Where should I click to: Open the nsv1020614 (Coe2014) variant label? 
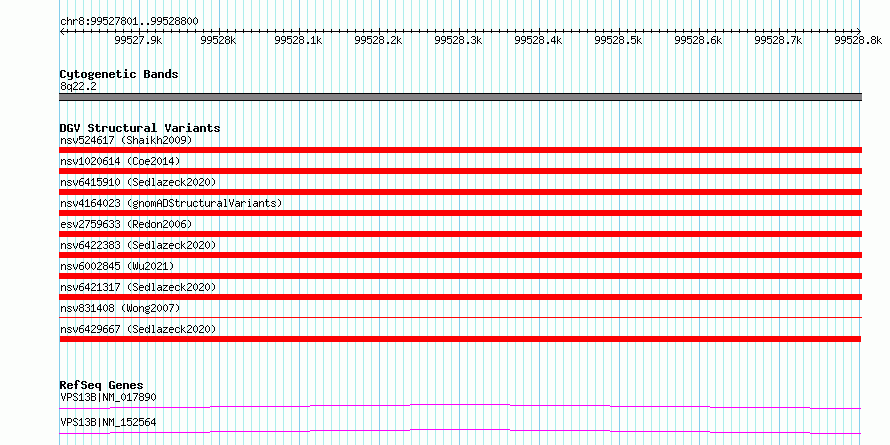pyautogui.click(x=120, y=161)
